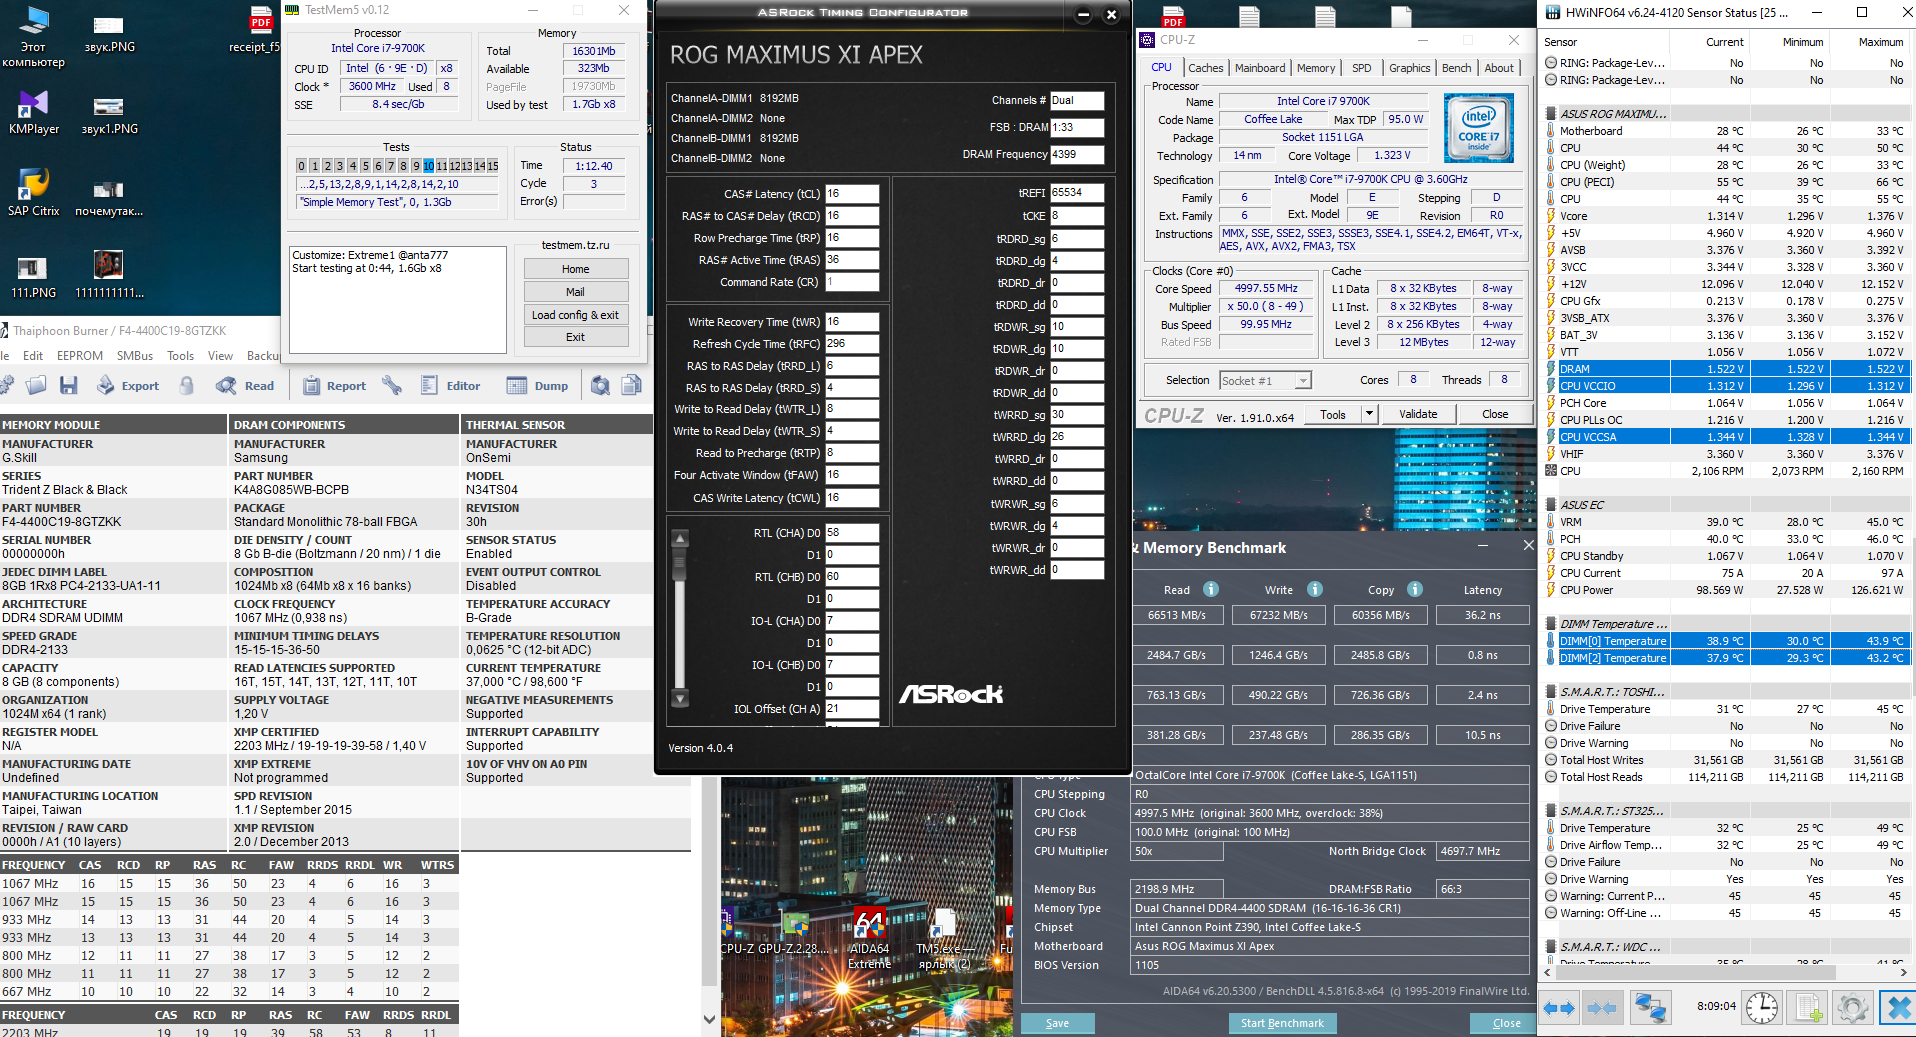Open the EEPROM menu in Thaiphoon Burner
1916x1037 pixels.
click(80, 356)
